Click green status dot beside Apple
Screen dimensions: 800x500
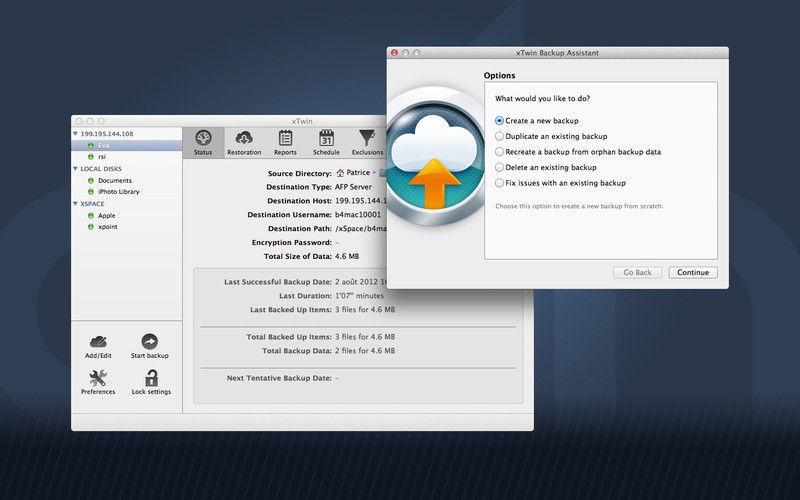[91, 216]
